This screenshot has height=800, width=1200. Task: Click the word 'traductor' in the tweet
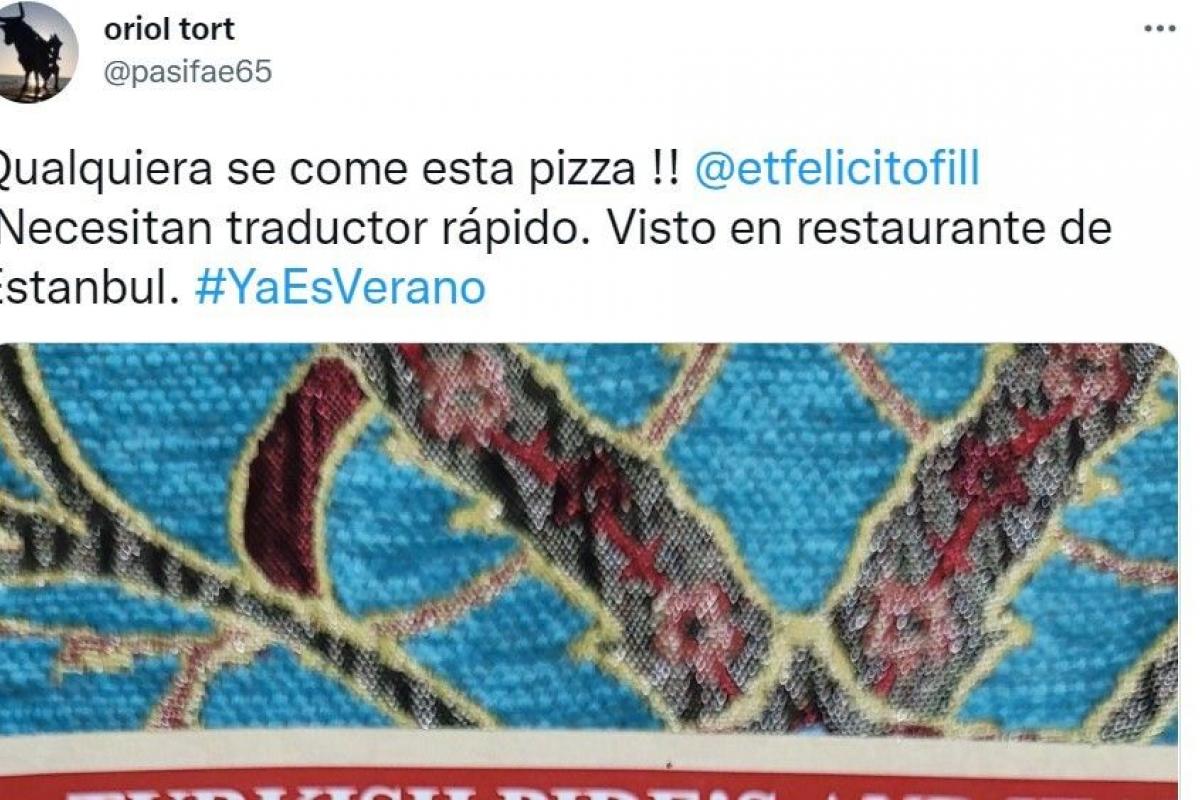(x=325, y=229)
